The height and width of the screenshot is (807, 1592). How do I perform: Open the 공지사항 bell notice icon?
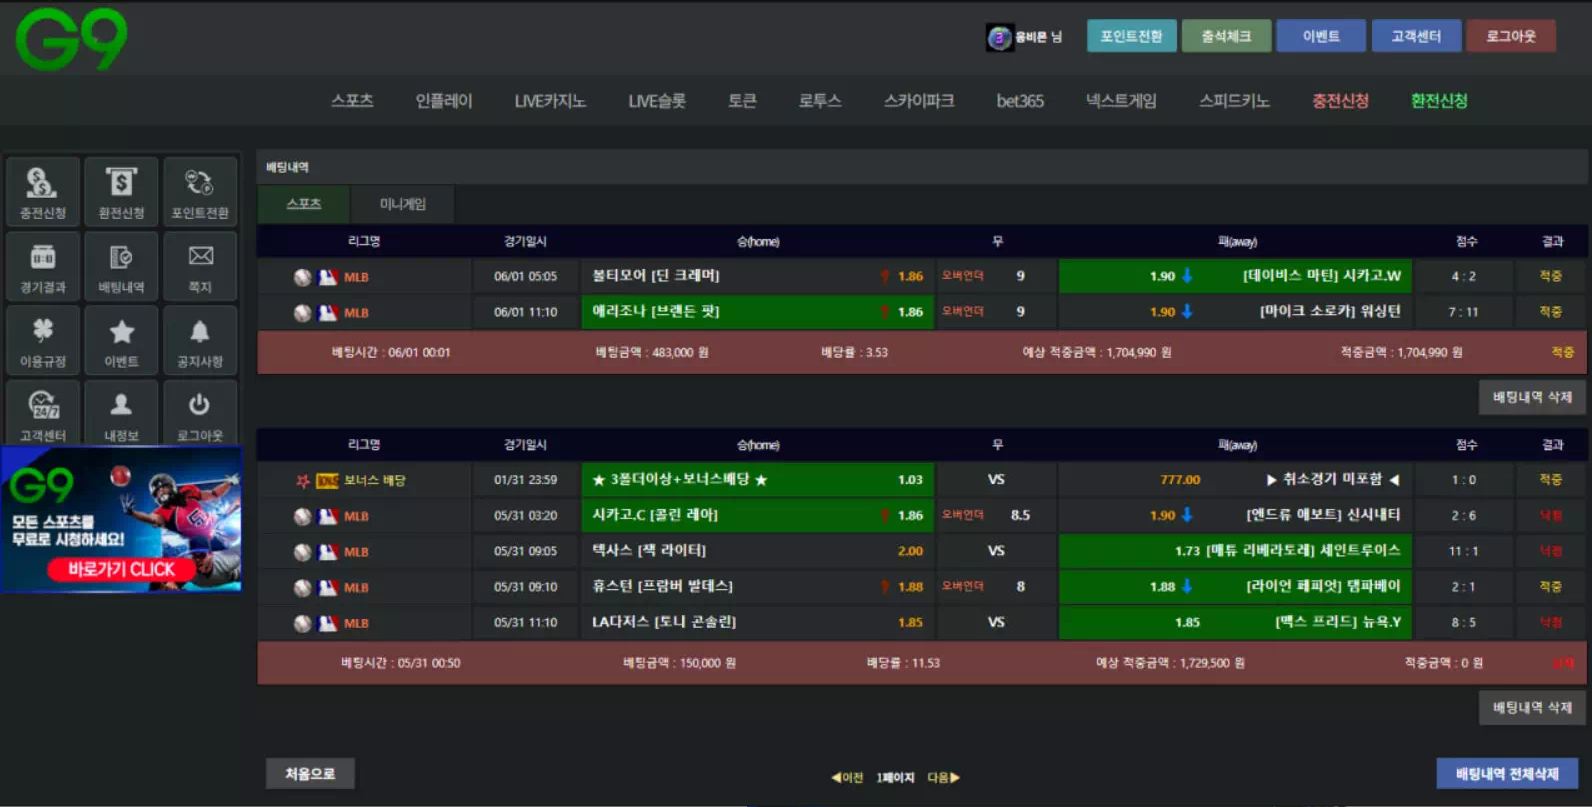[200, 340]
